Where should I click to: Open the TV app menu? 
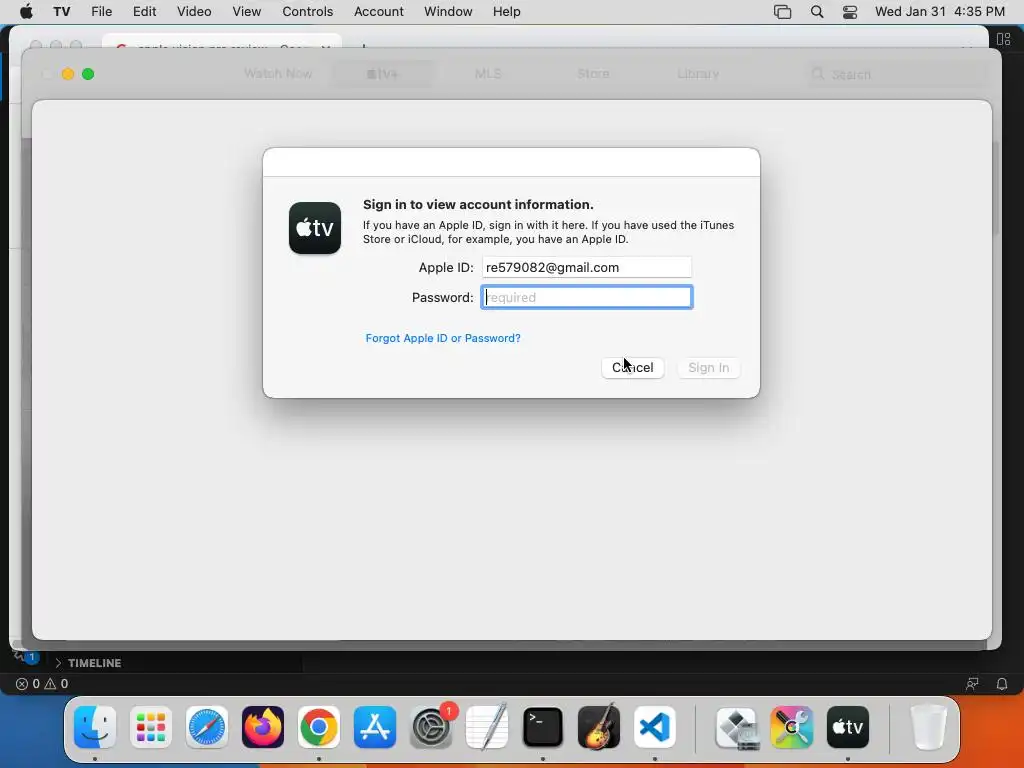(x=61, y=11)
